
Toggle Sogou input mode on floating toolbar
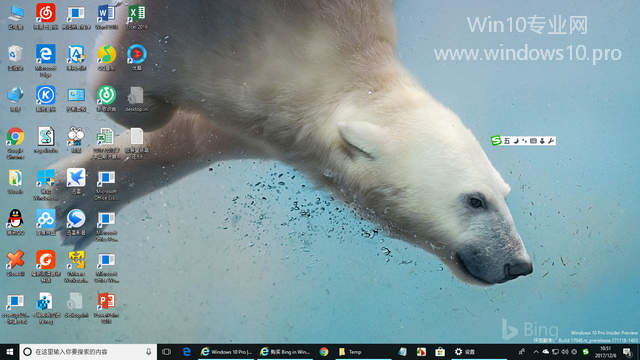tap(507, 141)
